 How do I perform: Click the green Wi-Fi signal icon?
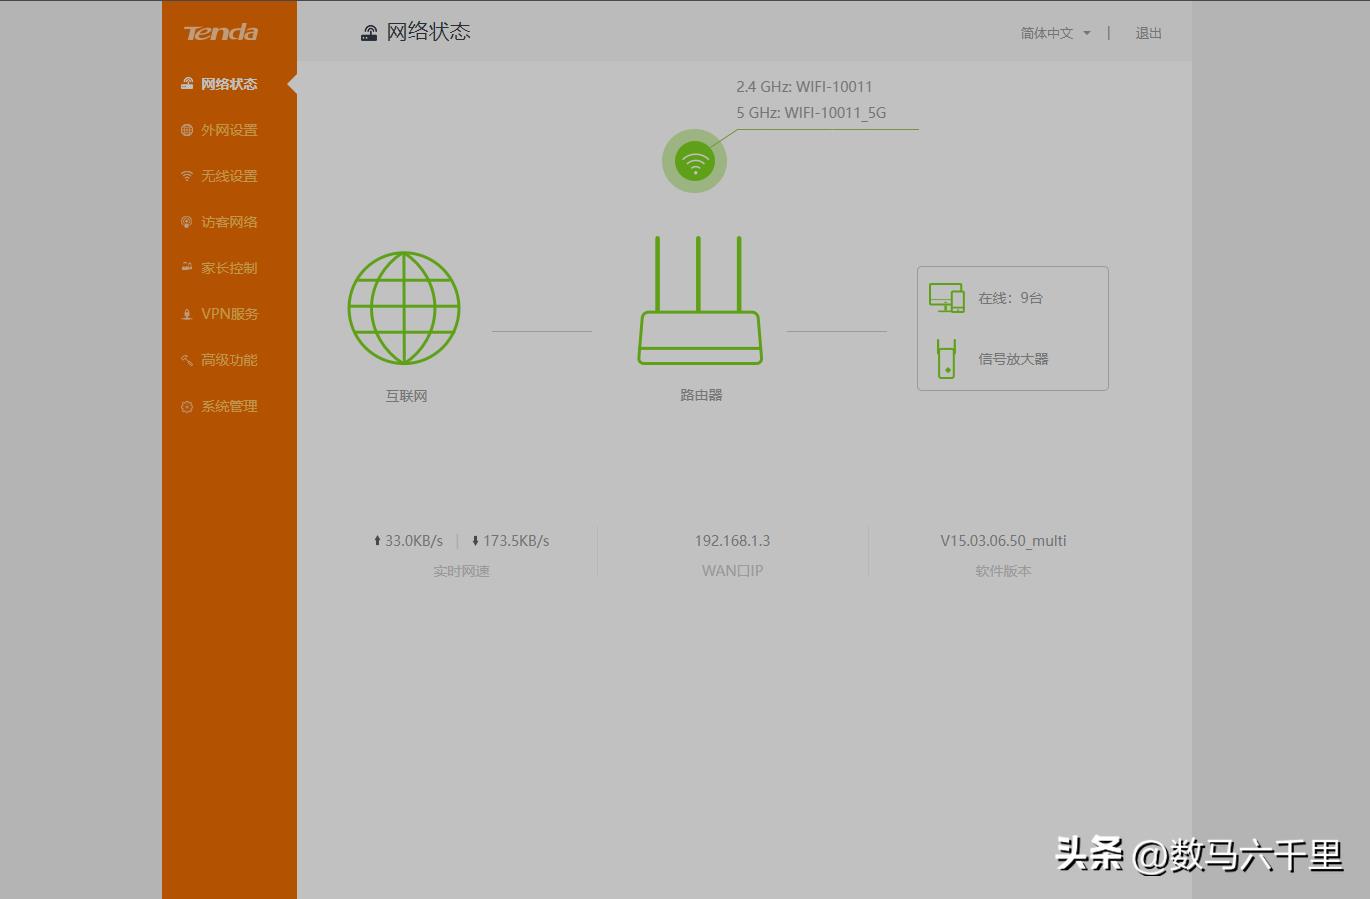(x=695, y=161)
